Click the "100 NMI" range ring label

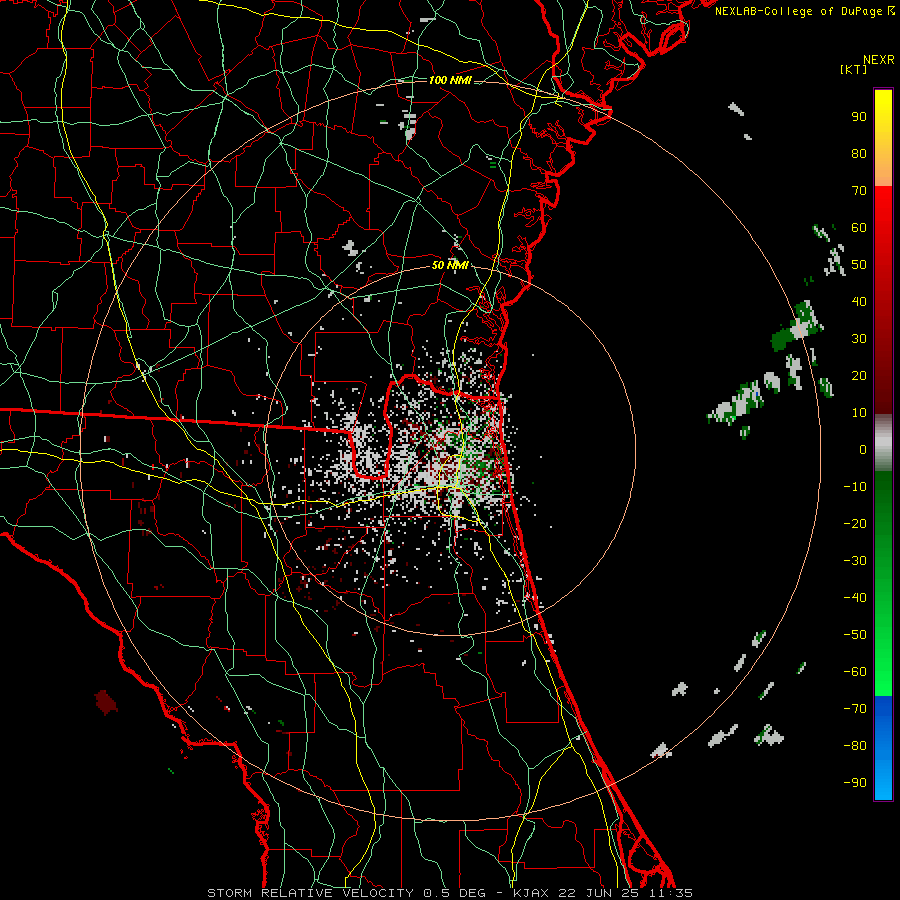click(x=450, y=80)
